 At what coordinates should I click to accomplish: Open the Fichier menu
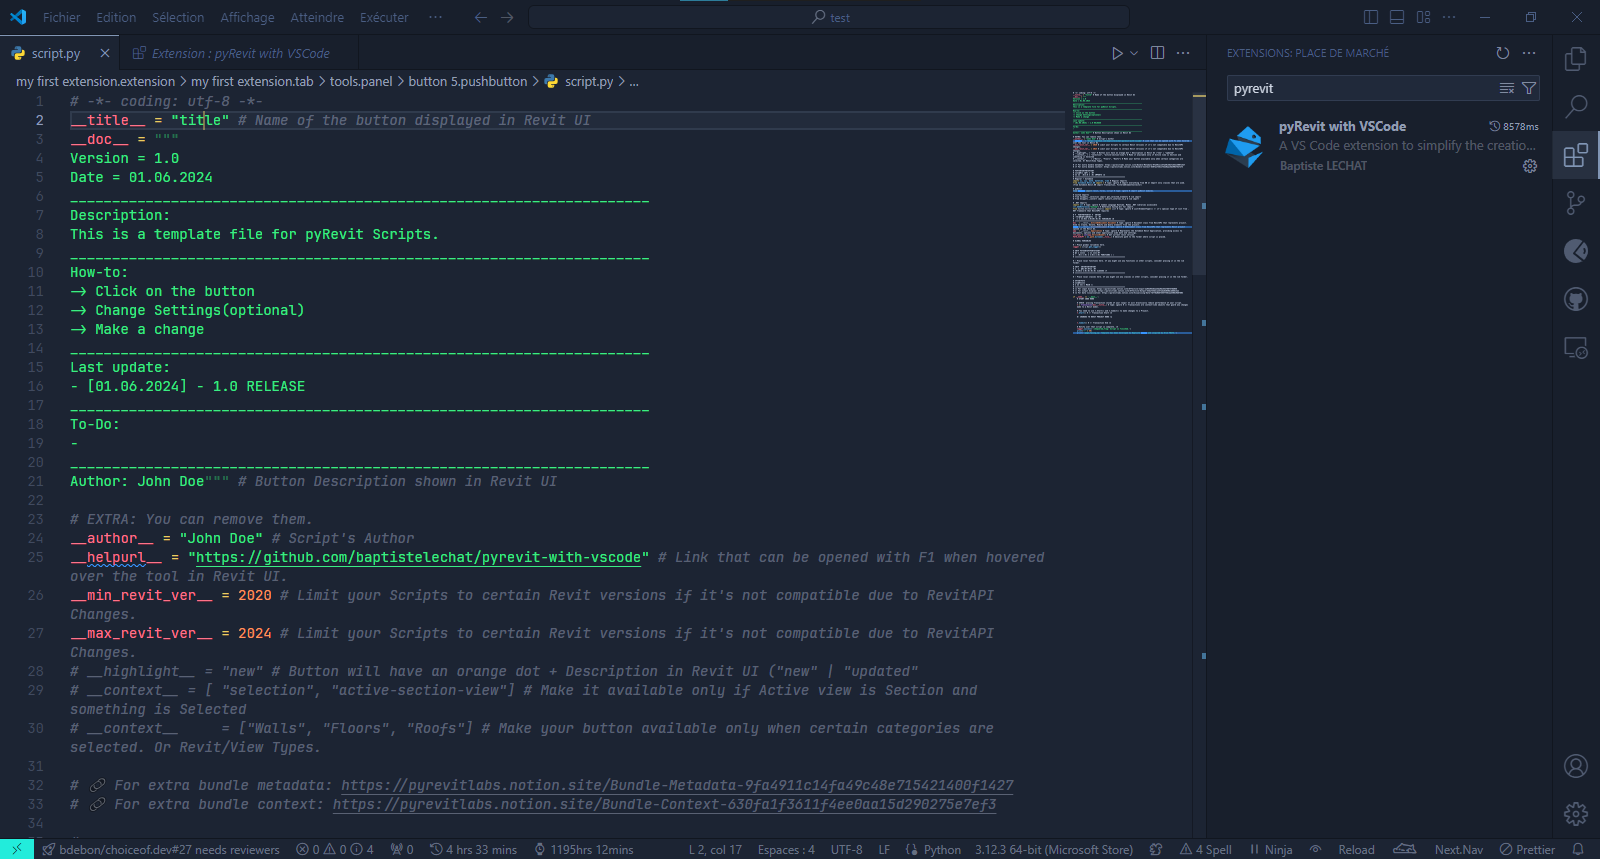pos(61,17)
